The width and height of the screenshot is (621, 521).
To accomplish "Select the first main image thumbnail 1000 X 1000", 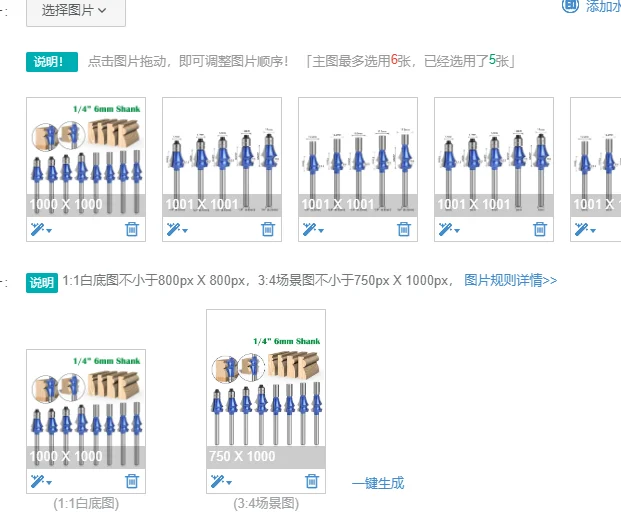I will click(x=86, y=157).
